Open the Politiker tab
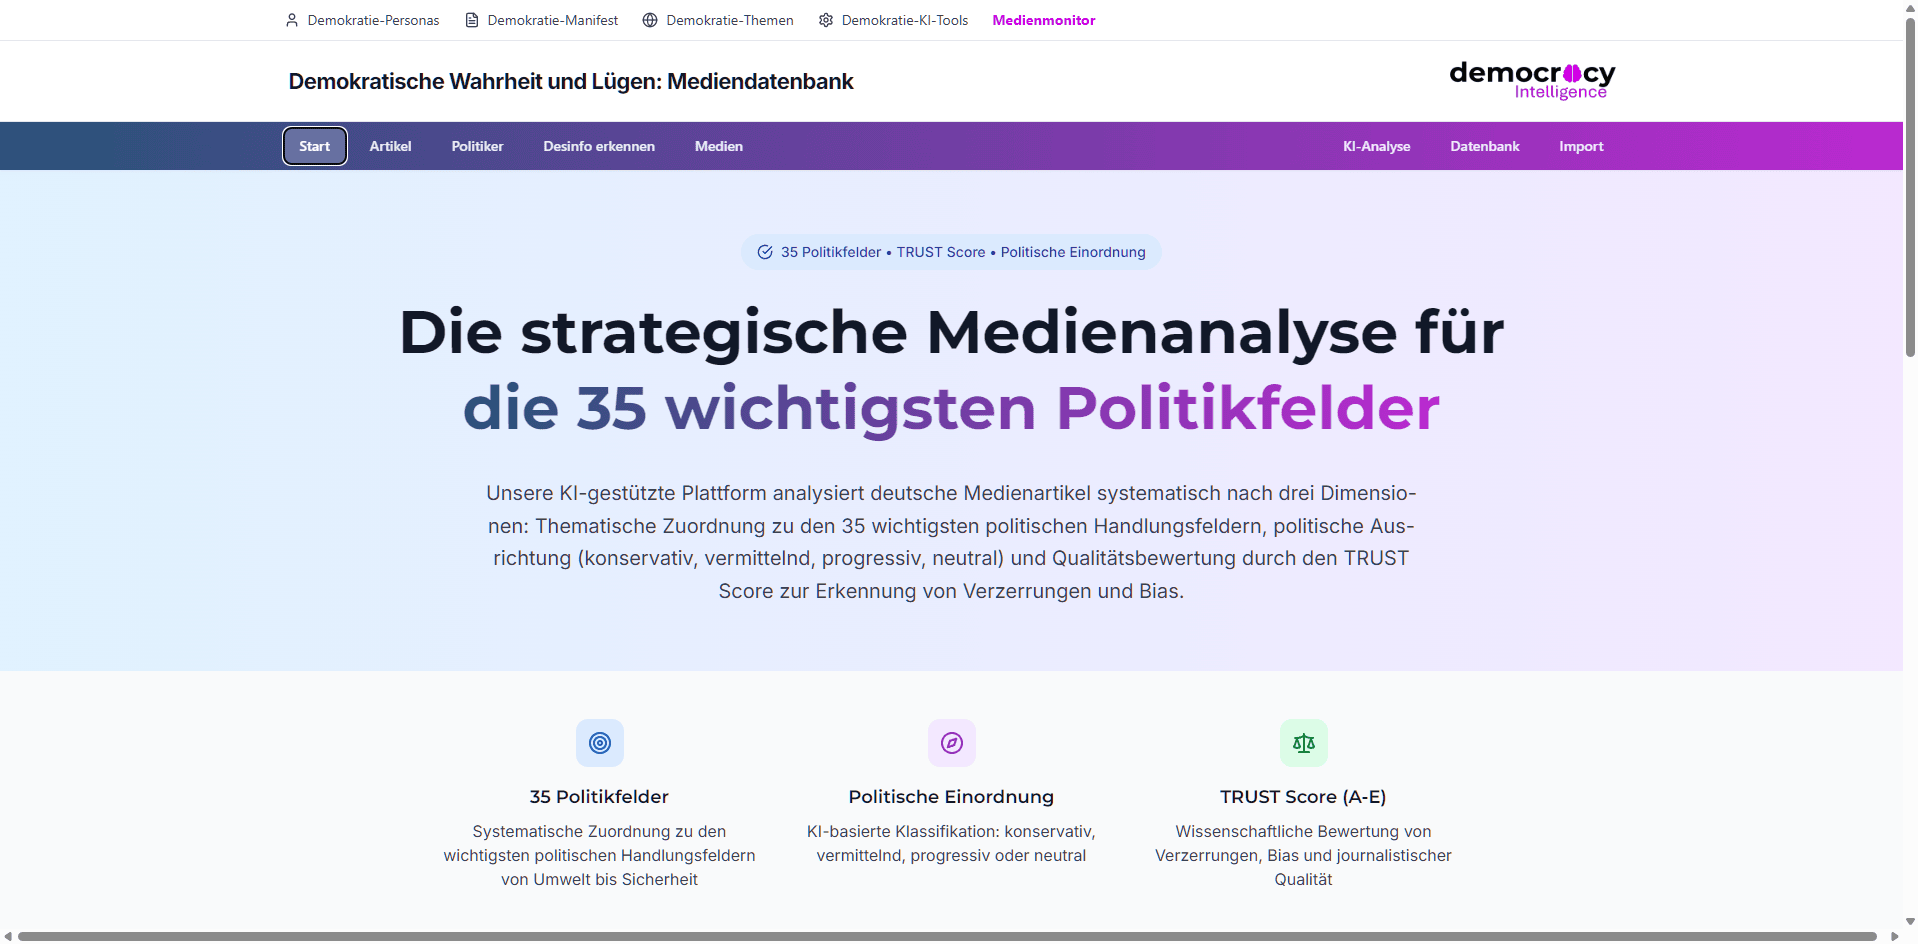This screenshot has height=944, width=1918. click(x=478, y=146)
